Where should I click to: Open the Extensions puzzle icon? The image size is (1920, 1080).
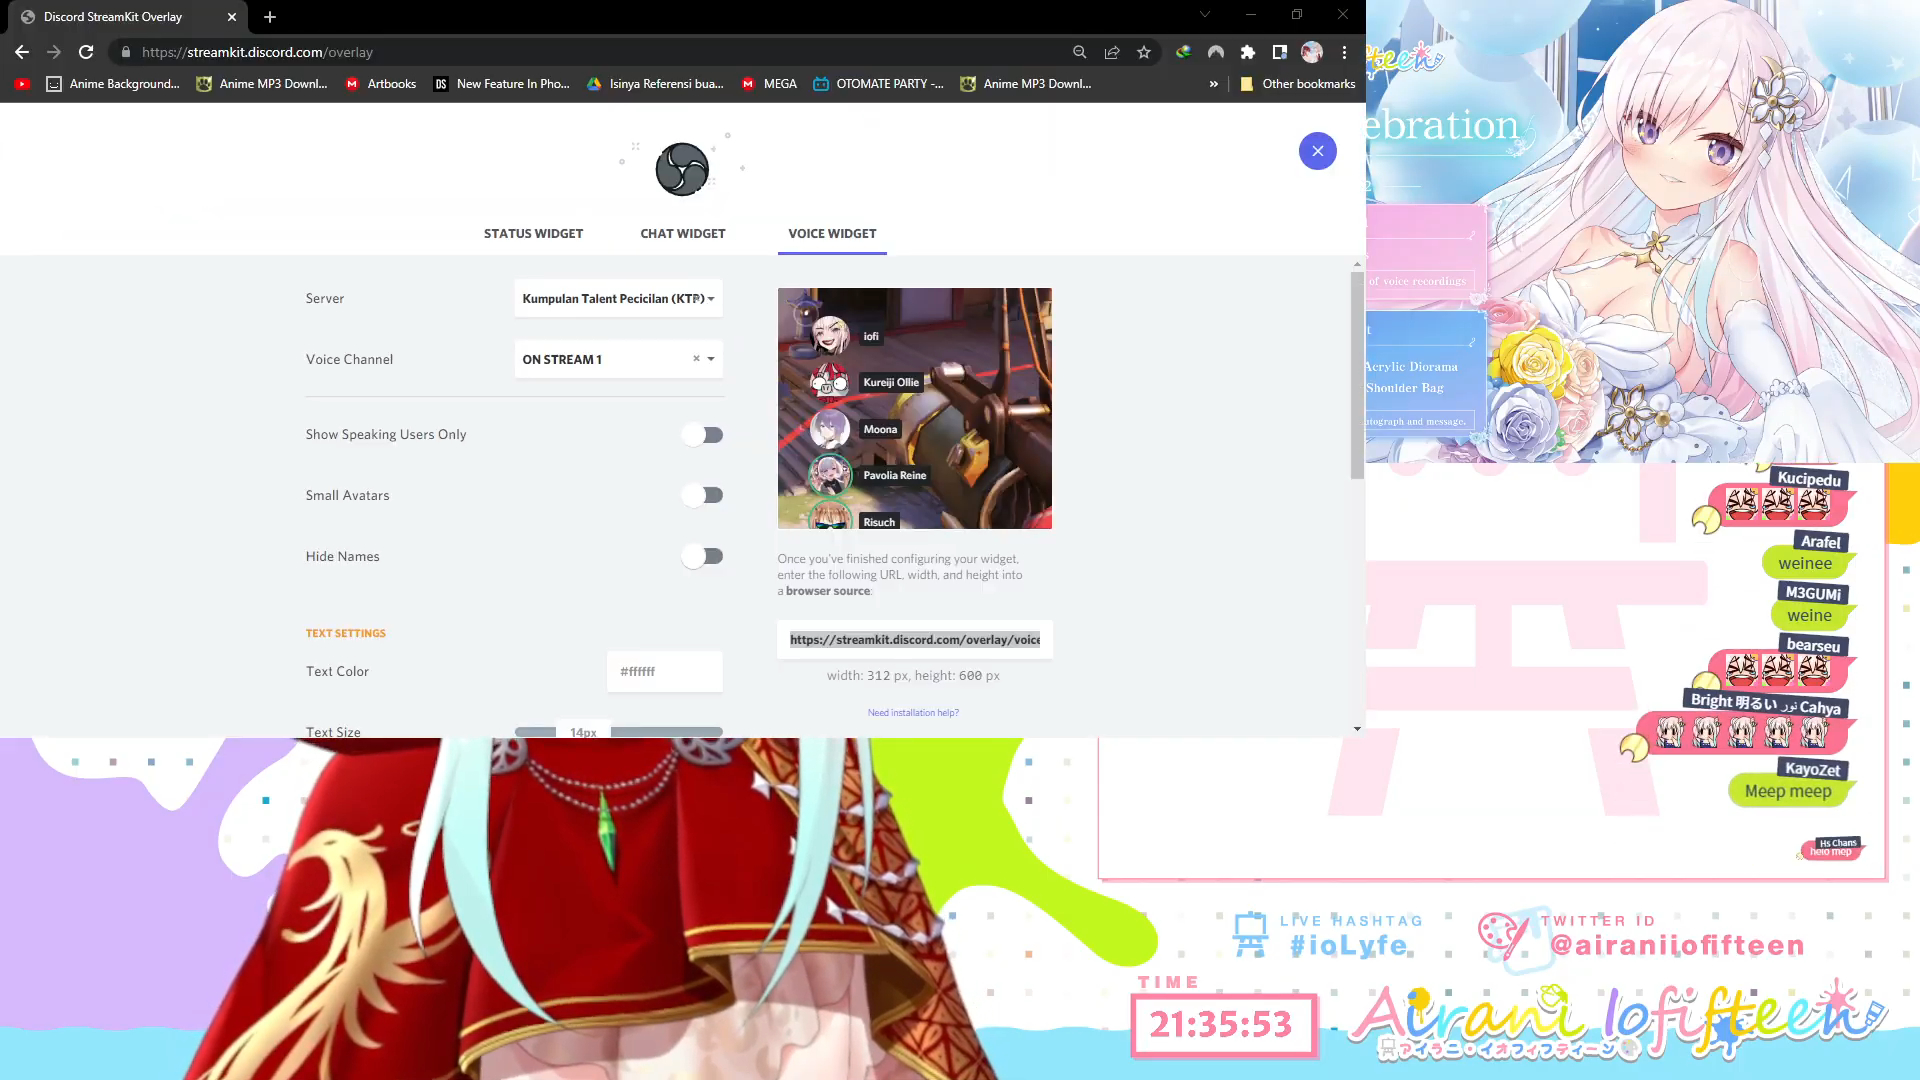click(x=1247, y=52)
